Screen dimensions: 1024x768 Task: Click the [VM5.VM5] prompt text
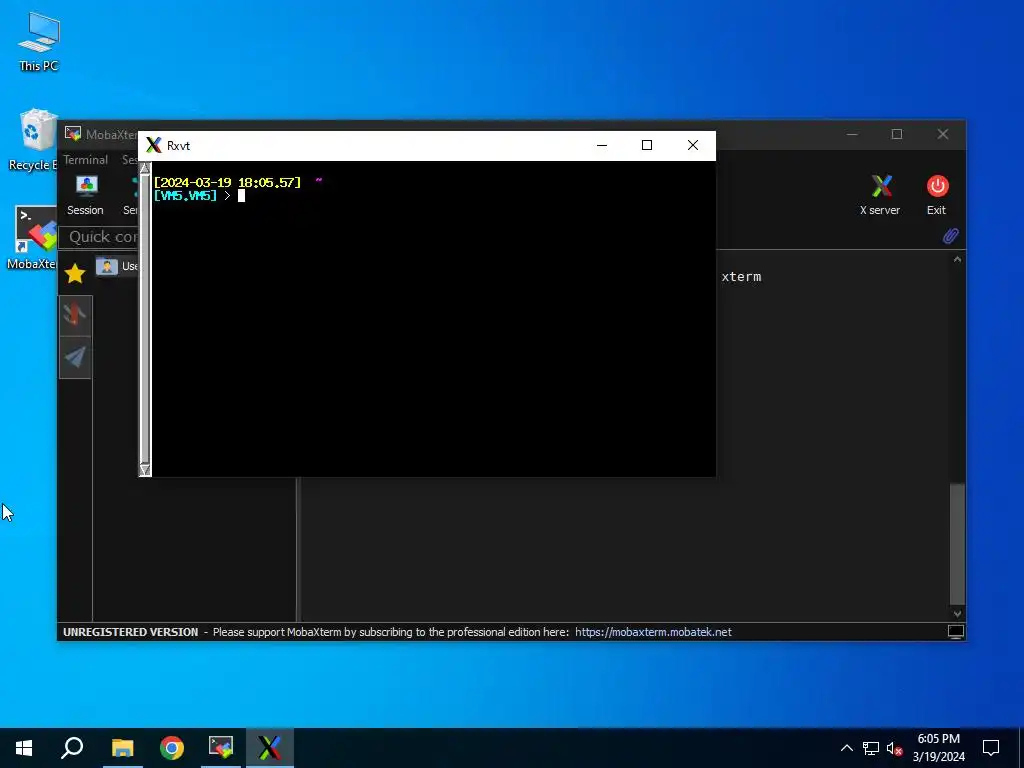coord(185,195)
